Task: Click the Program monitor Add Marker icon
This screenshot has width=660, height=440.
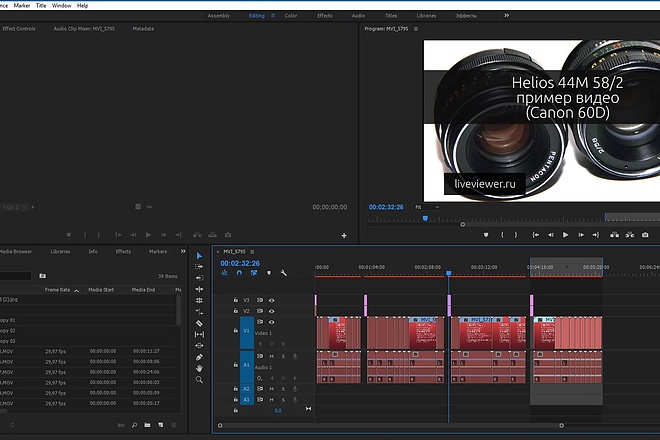Action: (486, 235)
